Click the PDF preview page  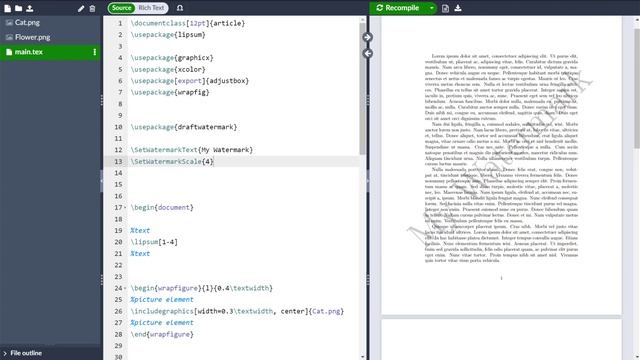click(501, 165)
